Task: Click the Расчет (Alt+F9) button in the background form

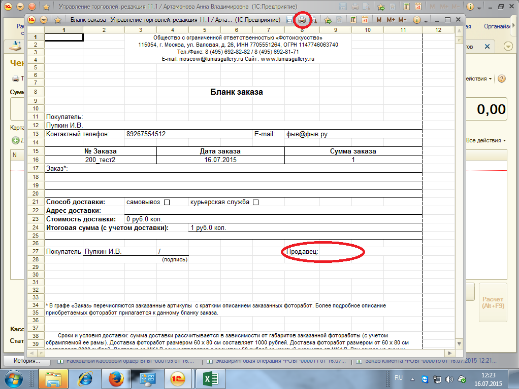Action: point(493,302)
